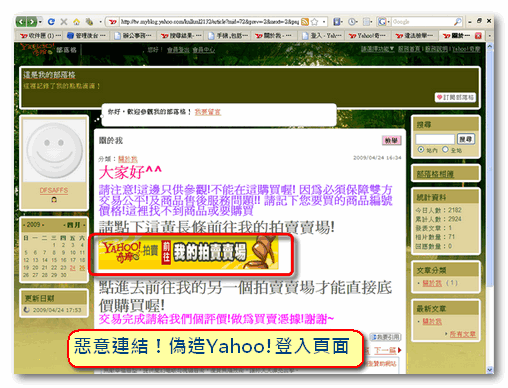Screen dimensions: 508x388
Task: Bookmark the page with the star icon
Action: [314, 22]
